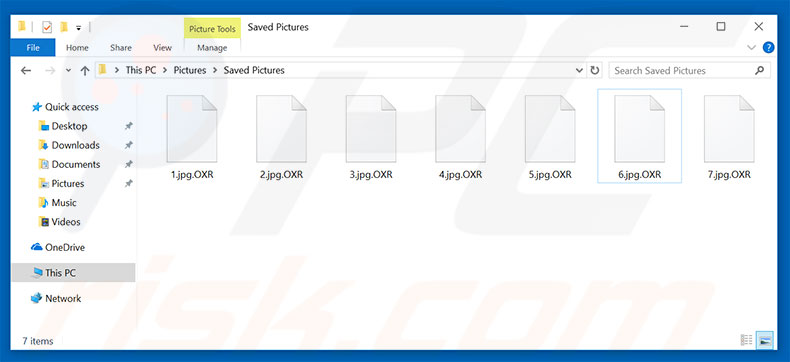The image size is (790, 362).
Task: Click the 1.jpg.OXR filename label
Action: point(192,175)
